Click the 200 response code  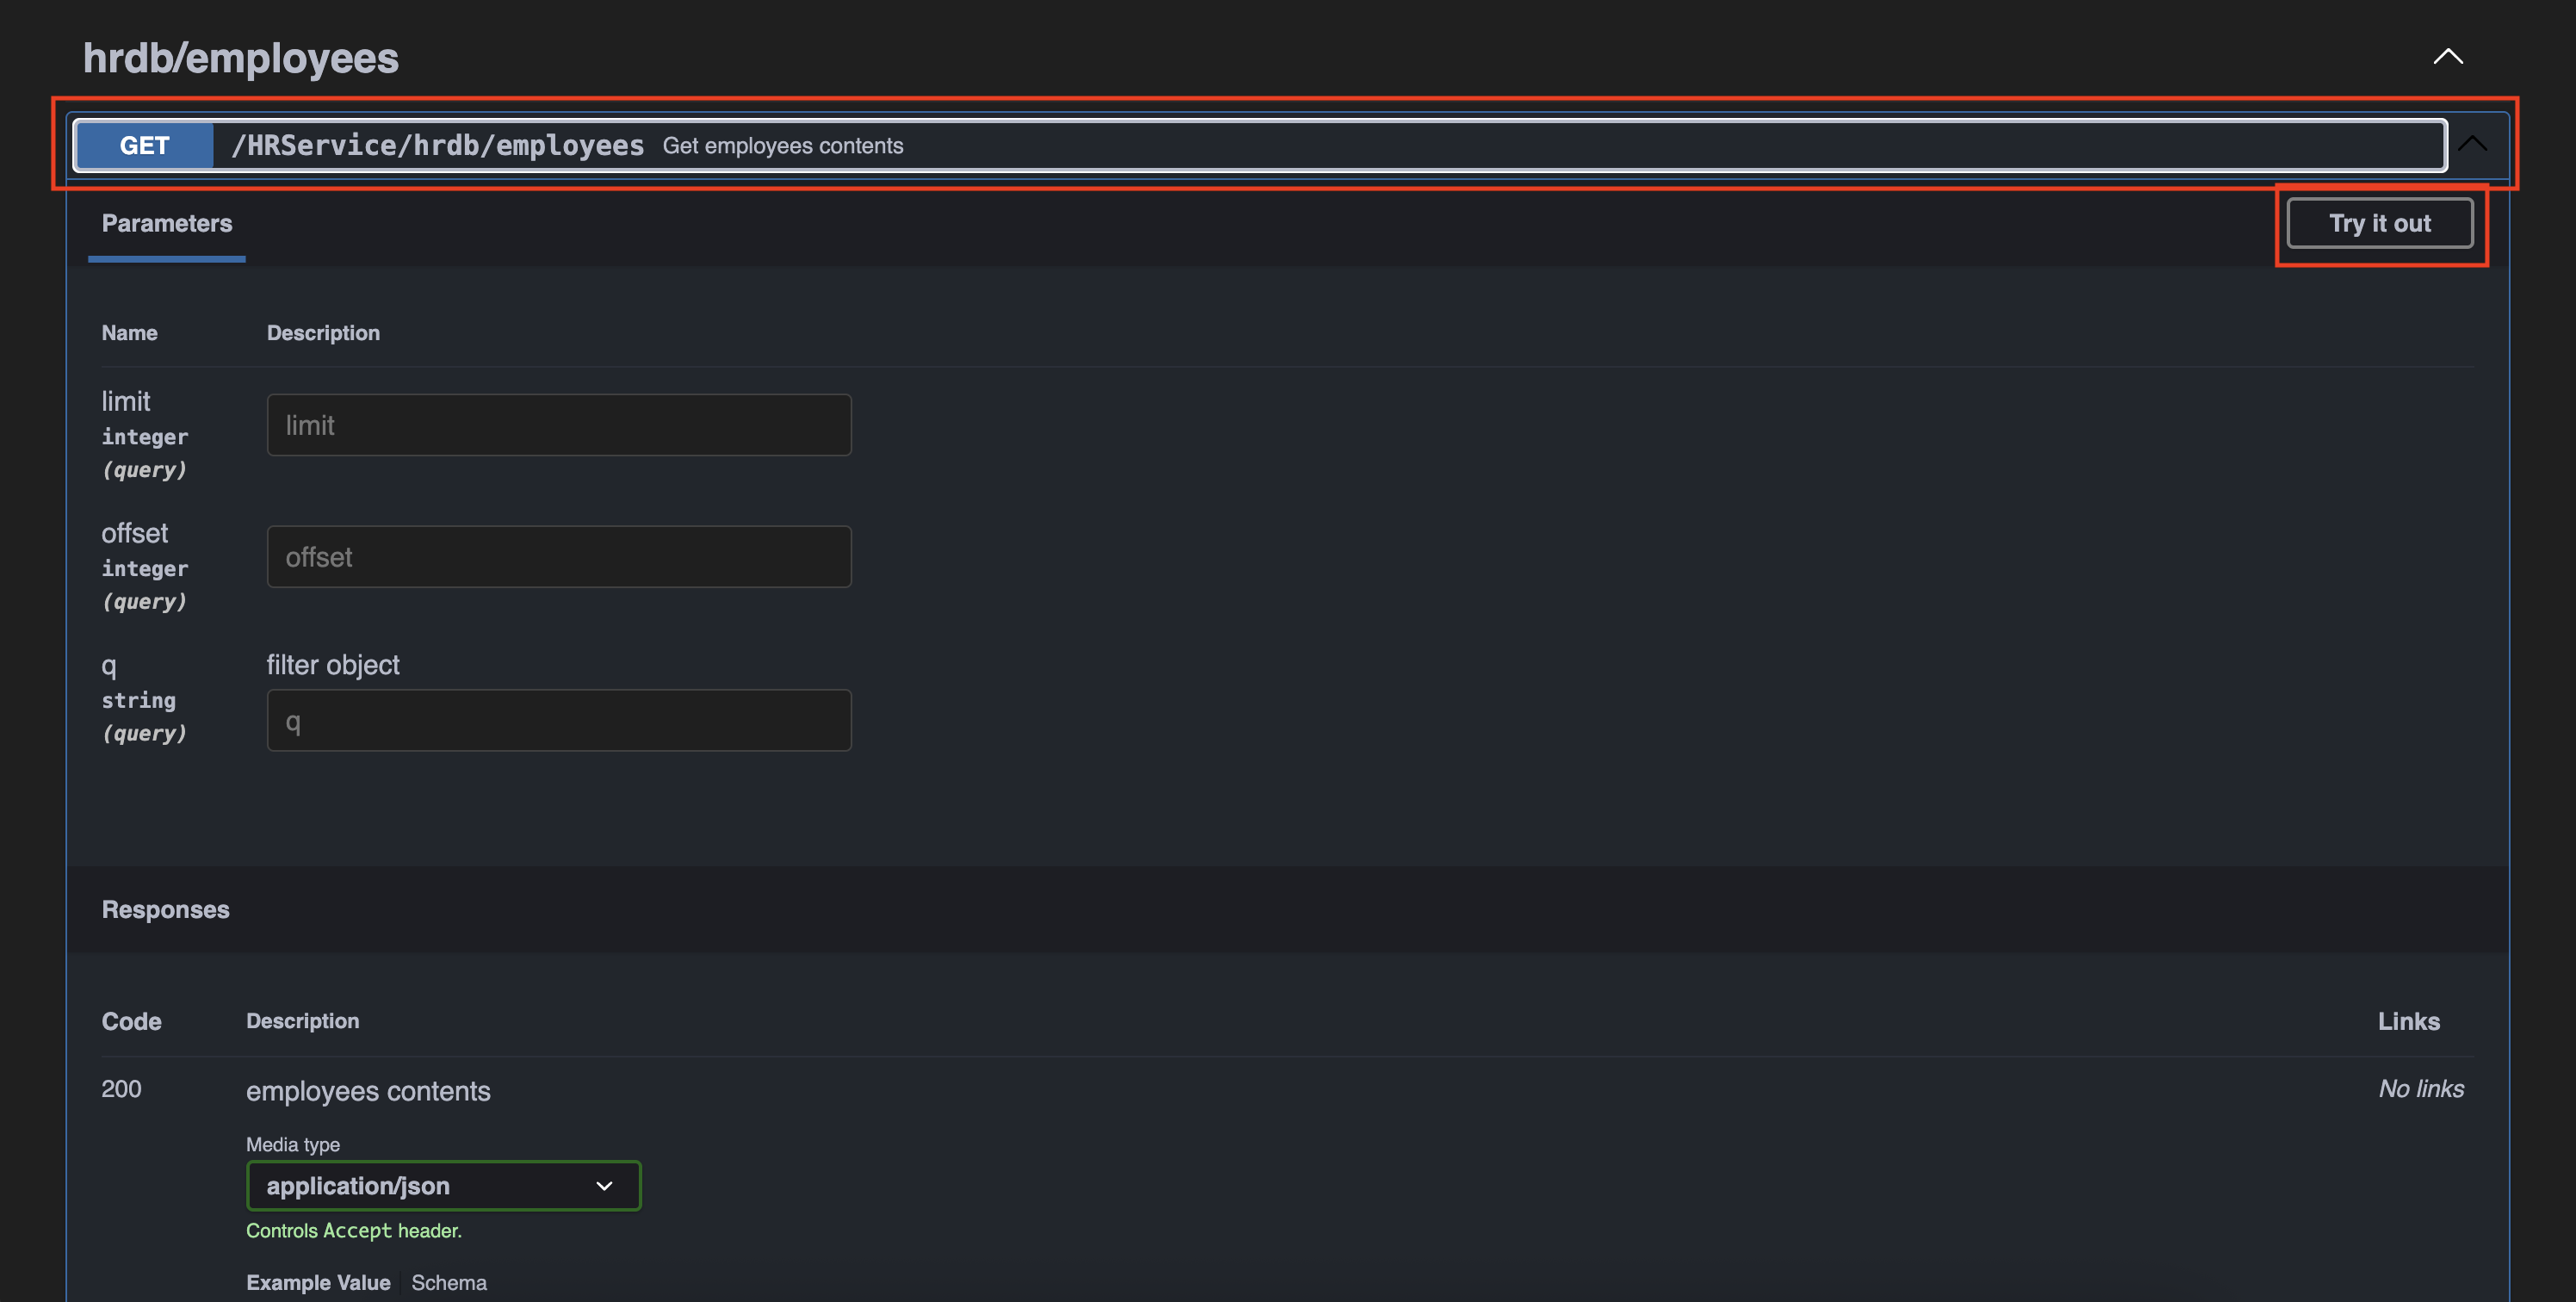coord(121,1089)
